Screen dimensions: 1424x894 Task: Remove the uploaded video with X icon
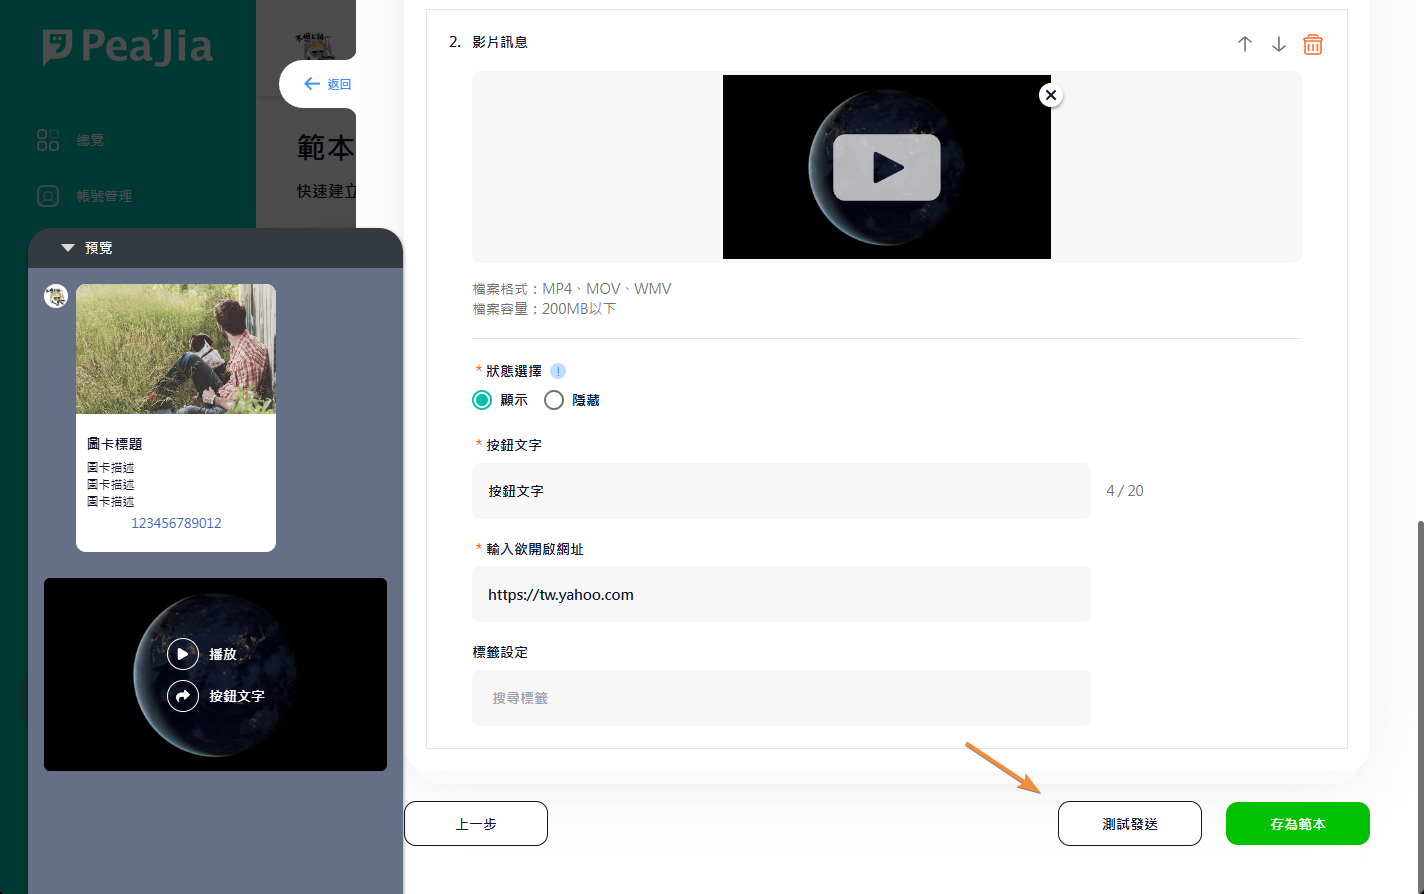1050,95
